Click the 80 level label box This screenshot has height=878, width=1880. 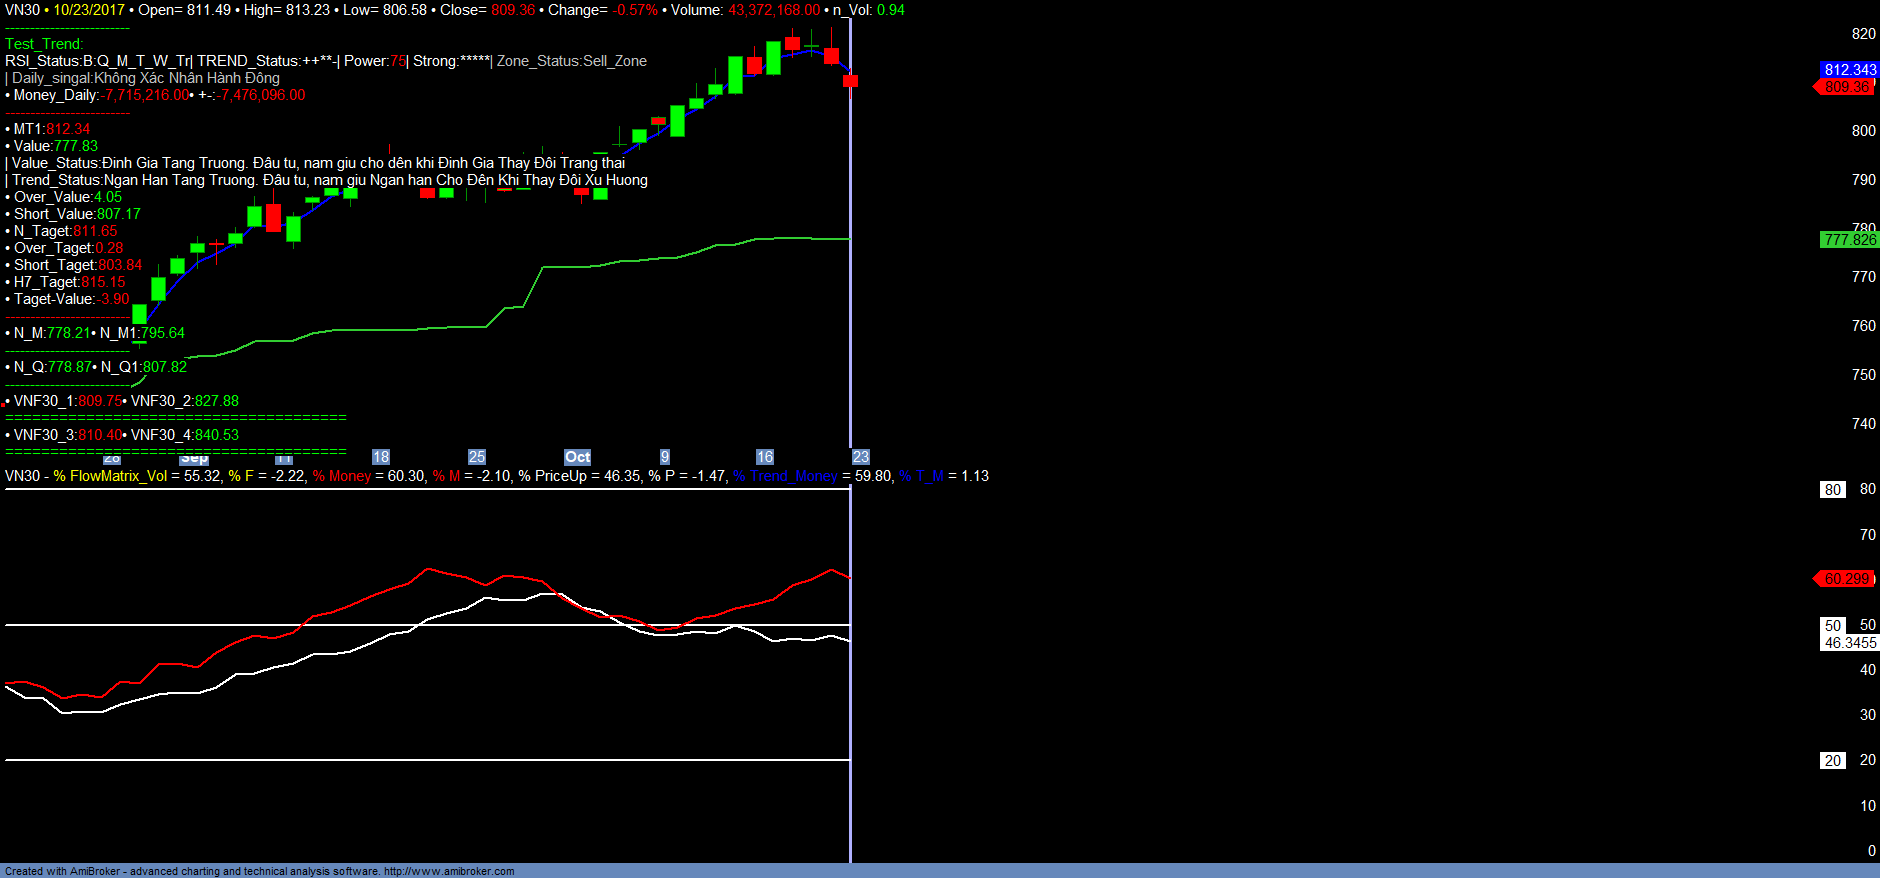click(x=1832, y=490)
